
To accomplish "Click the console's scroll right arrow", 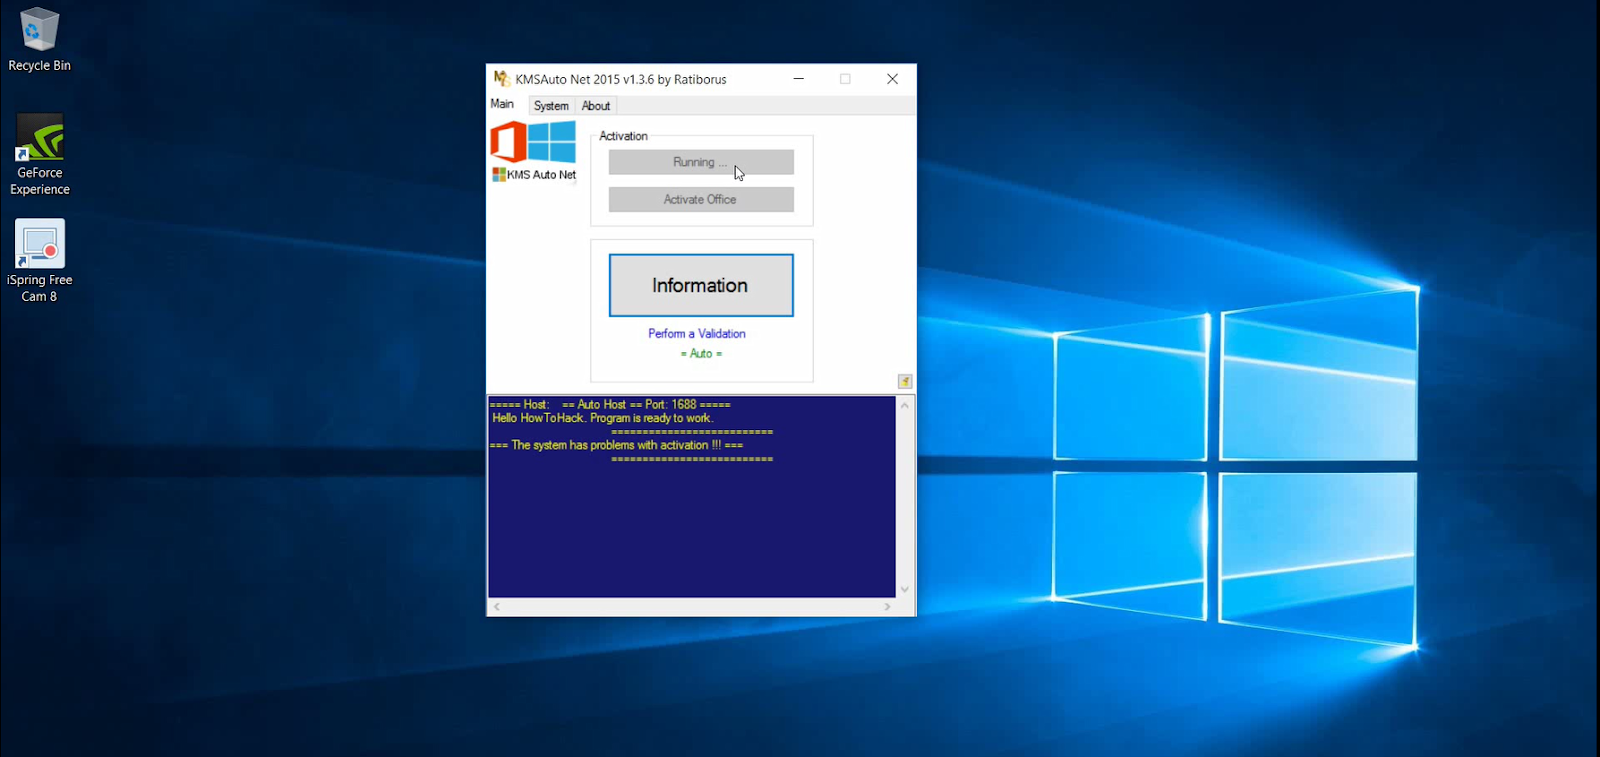I will pyautogui.click(x=887, y=607).
